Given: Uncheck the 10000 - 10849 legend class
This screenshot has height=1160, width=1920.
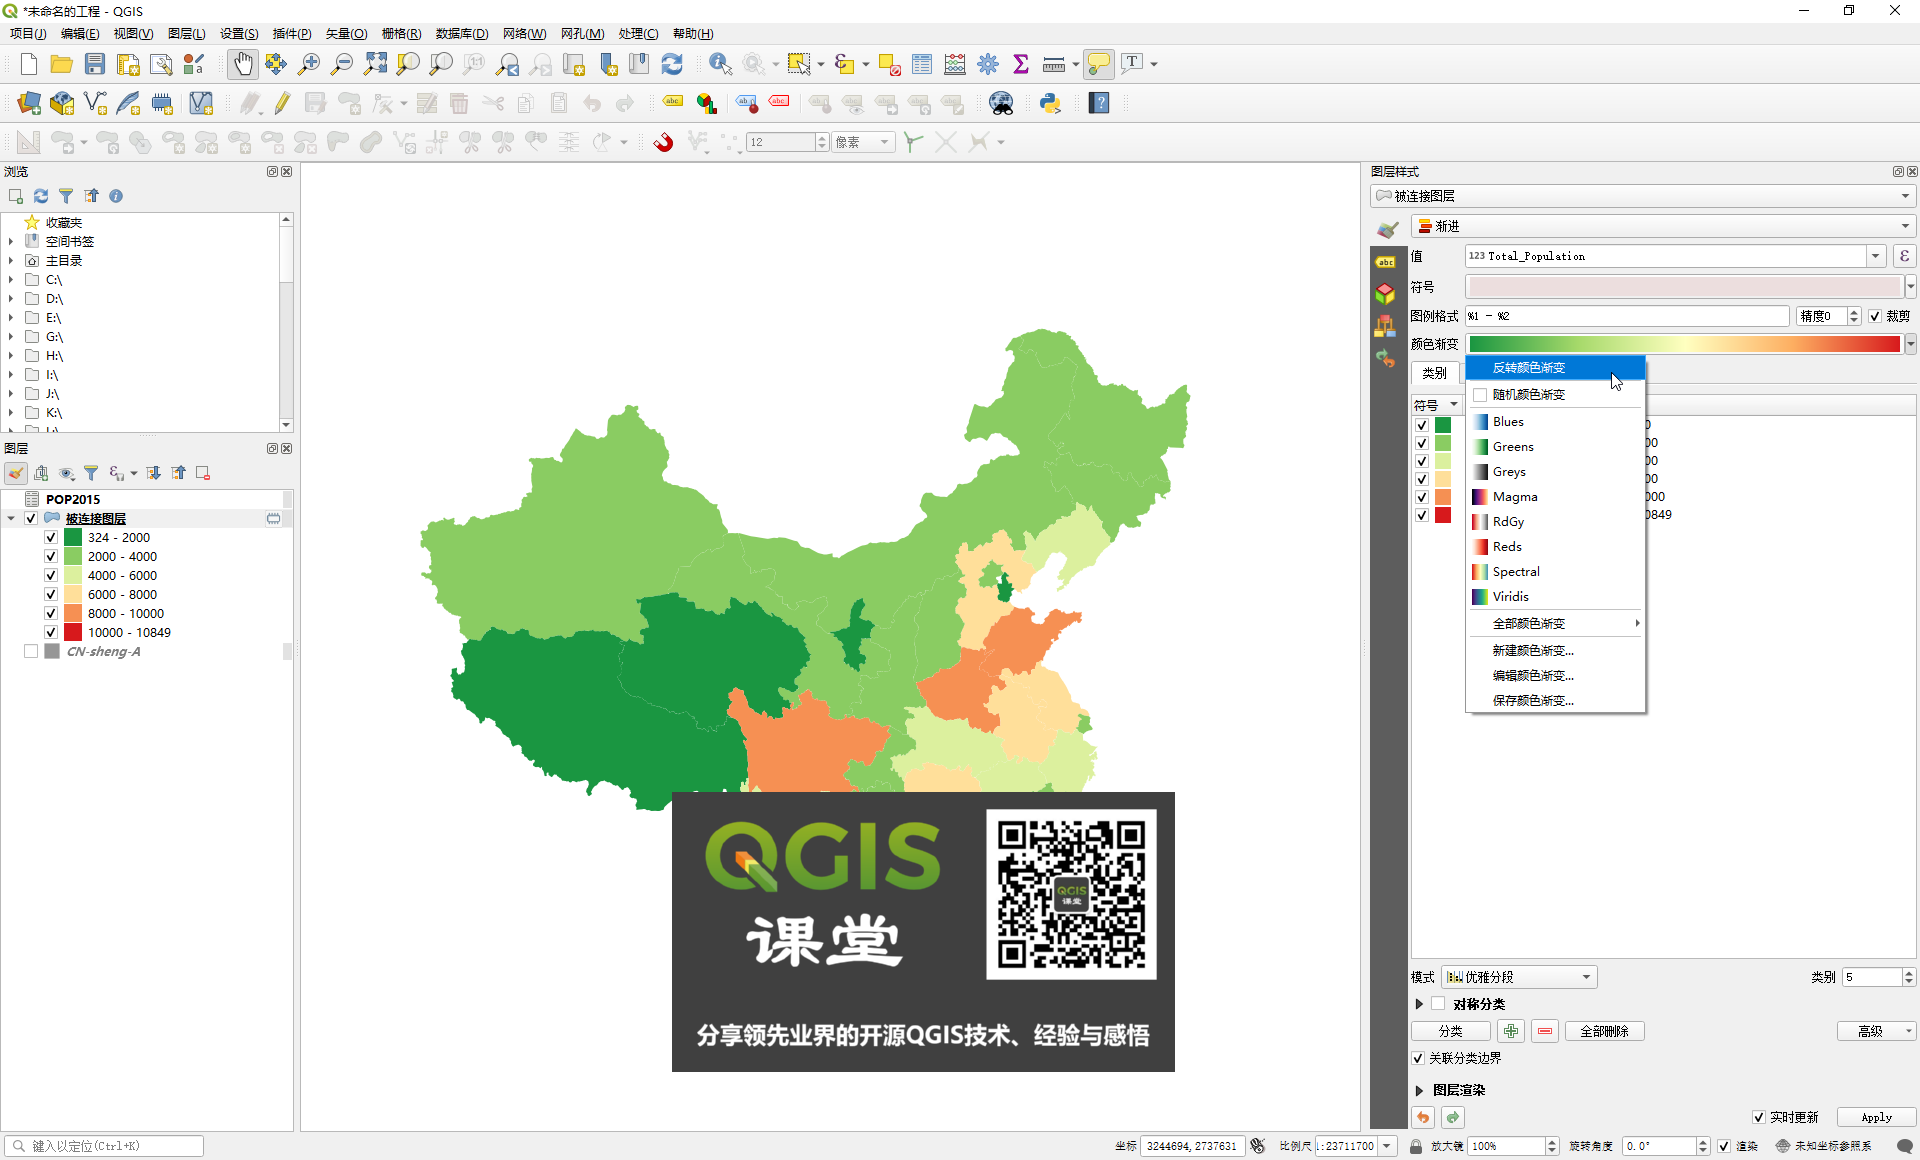Looking at the screenshot, I should [x=51, y=632].
